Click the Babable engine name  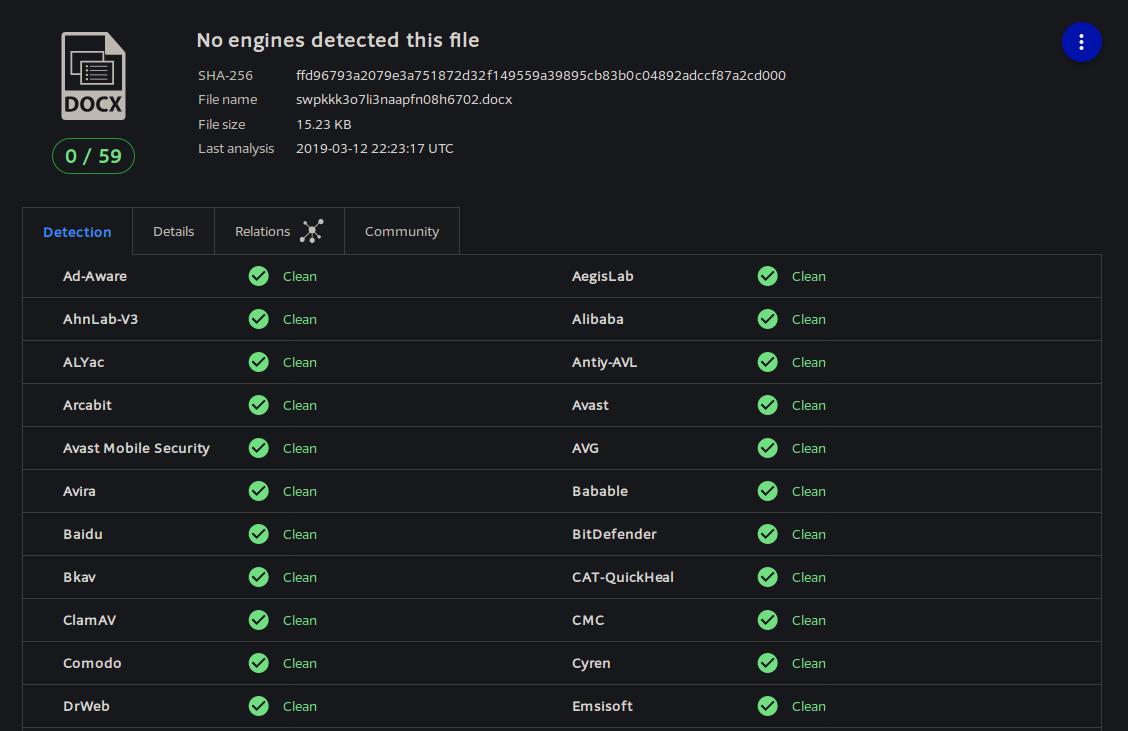coord(600,491)
